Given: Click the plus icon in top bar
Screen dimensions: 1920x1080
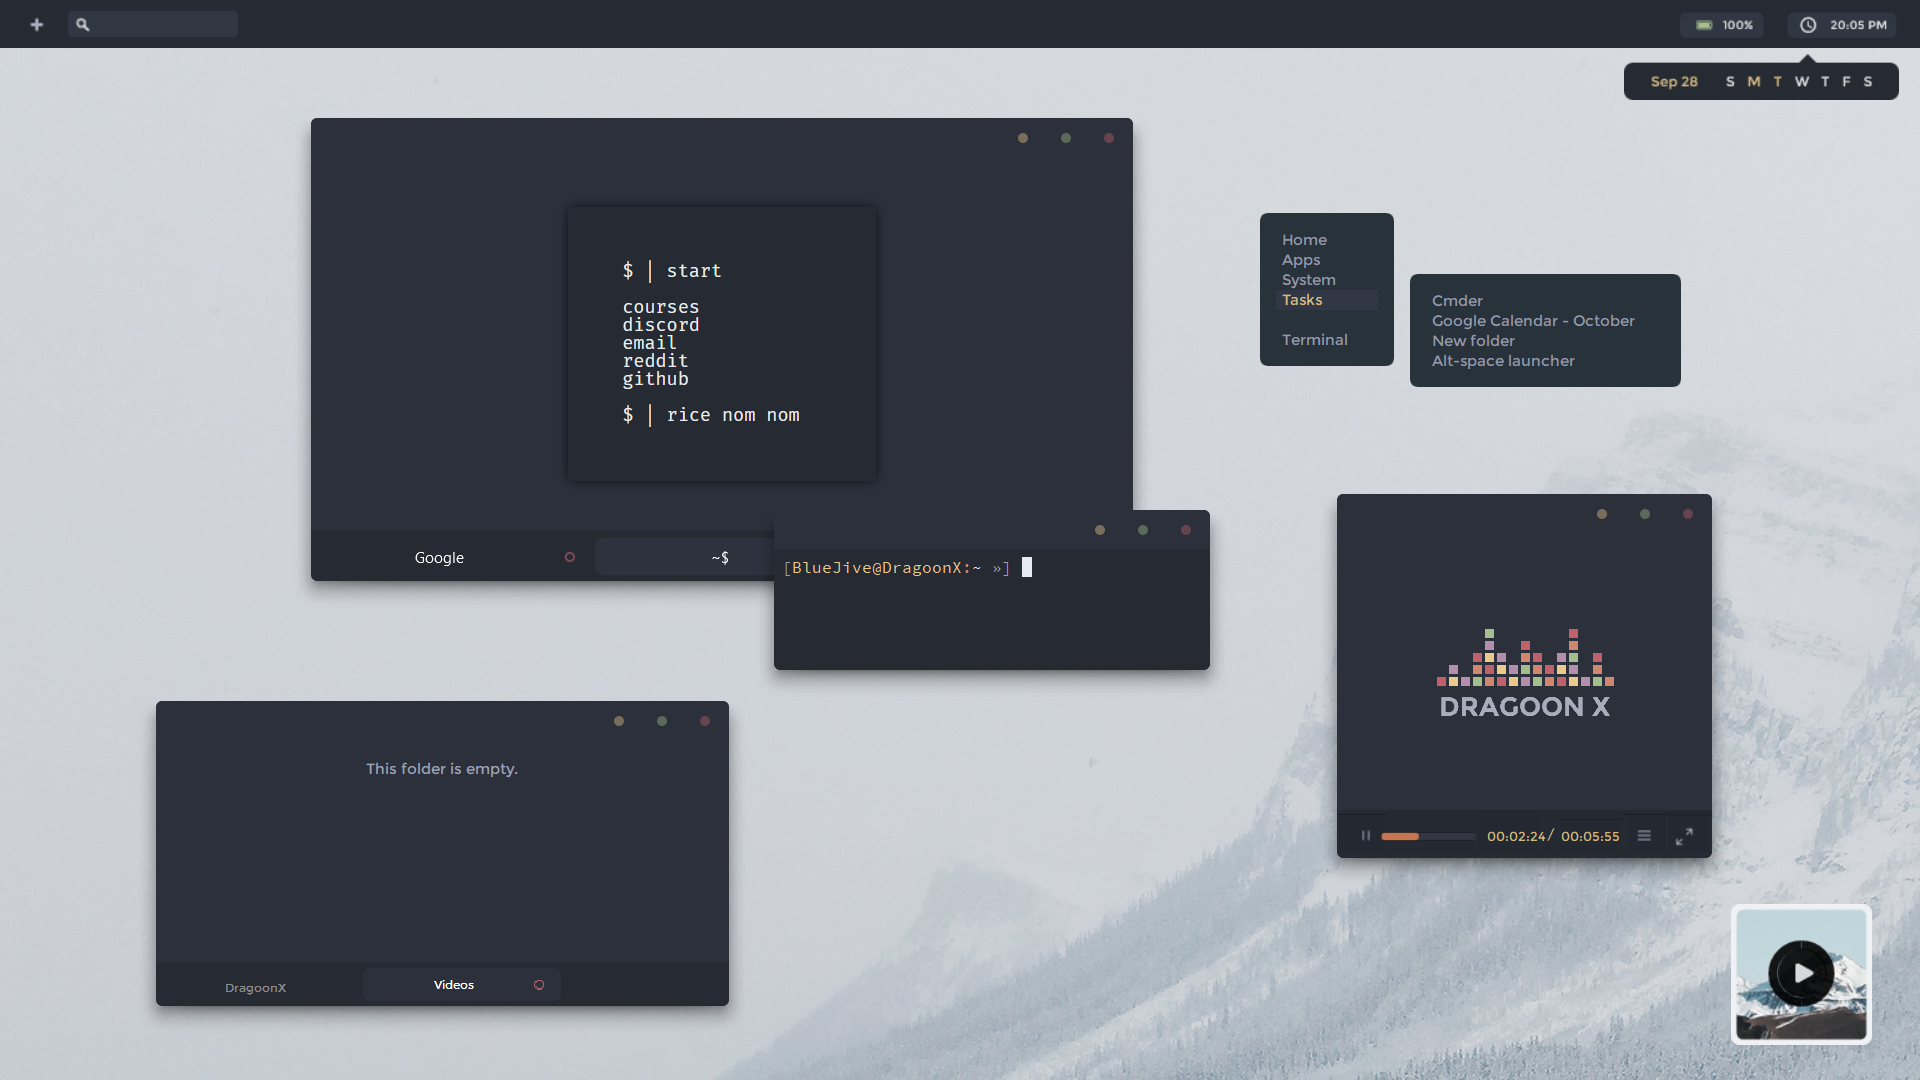Looking at the screenshot, I should pyautogui.click(x=37, y=24).
